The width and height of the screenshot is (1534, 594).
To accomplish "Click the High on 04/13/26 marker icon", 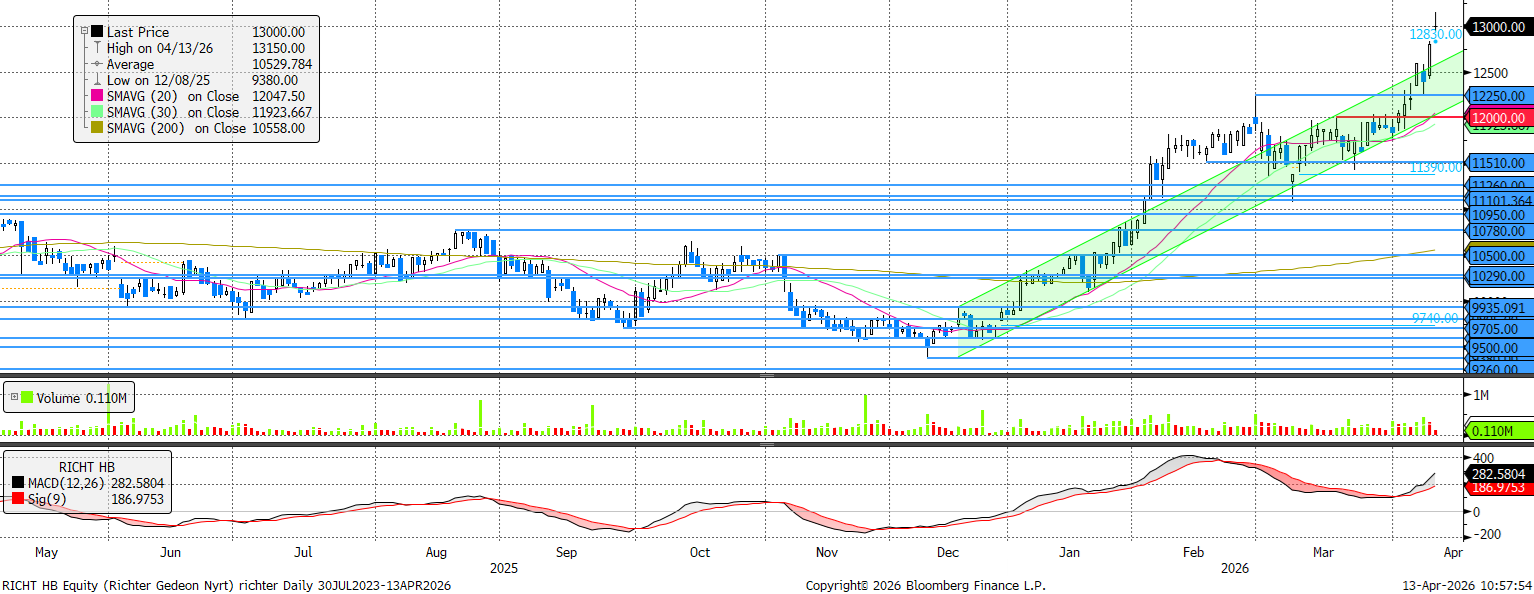I will (x=97, y=48).
